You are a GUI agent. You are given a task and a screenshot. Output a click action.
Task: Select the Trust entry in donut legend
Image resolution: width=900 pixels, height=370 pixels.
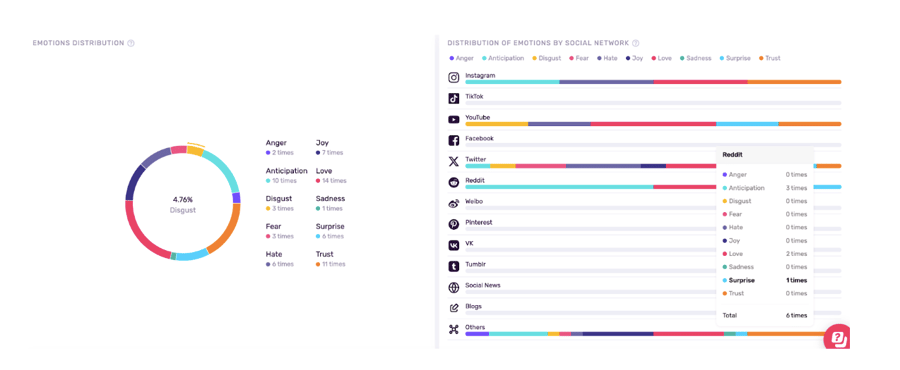click(331, 259)
